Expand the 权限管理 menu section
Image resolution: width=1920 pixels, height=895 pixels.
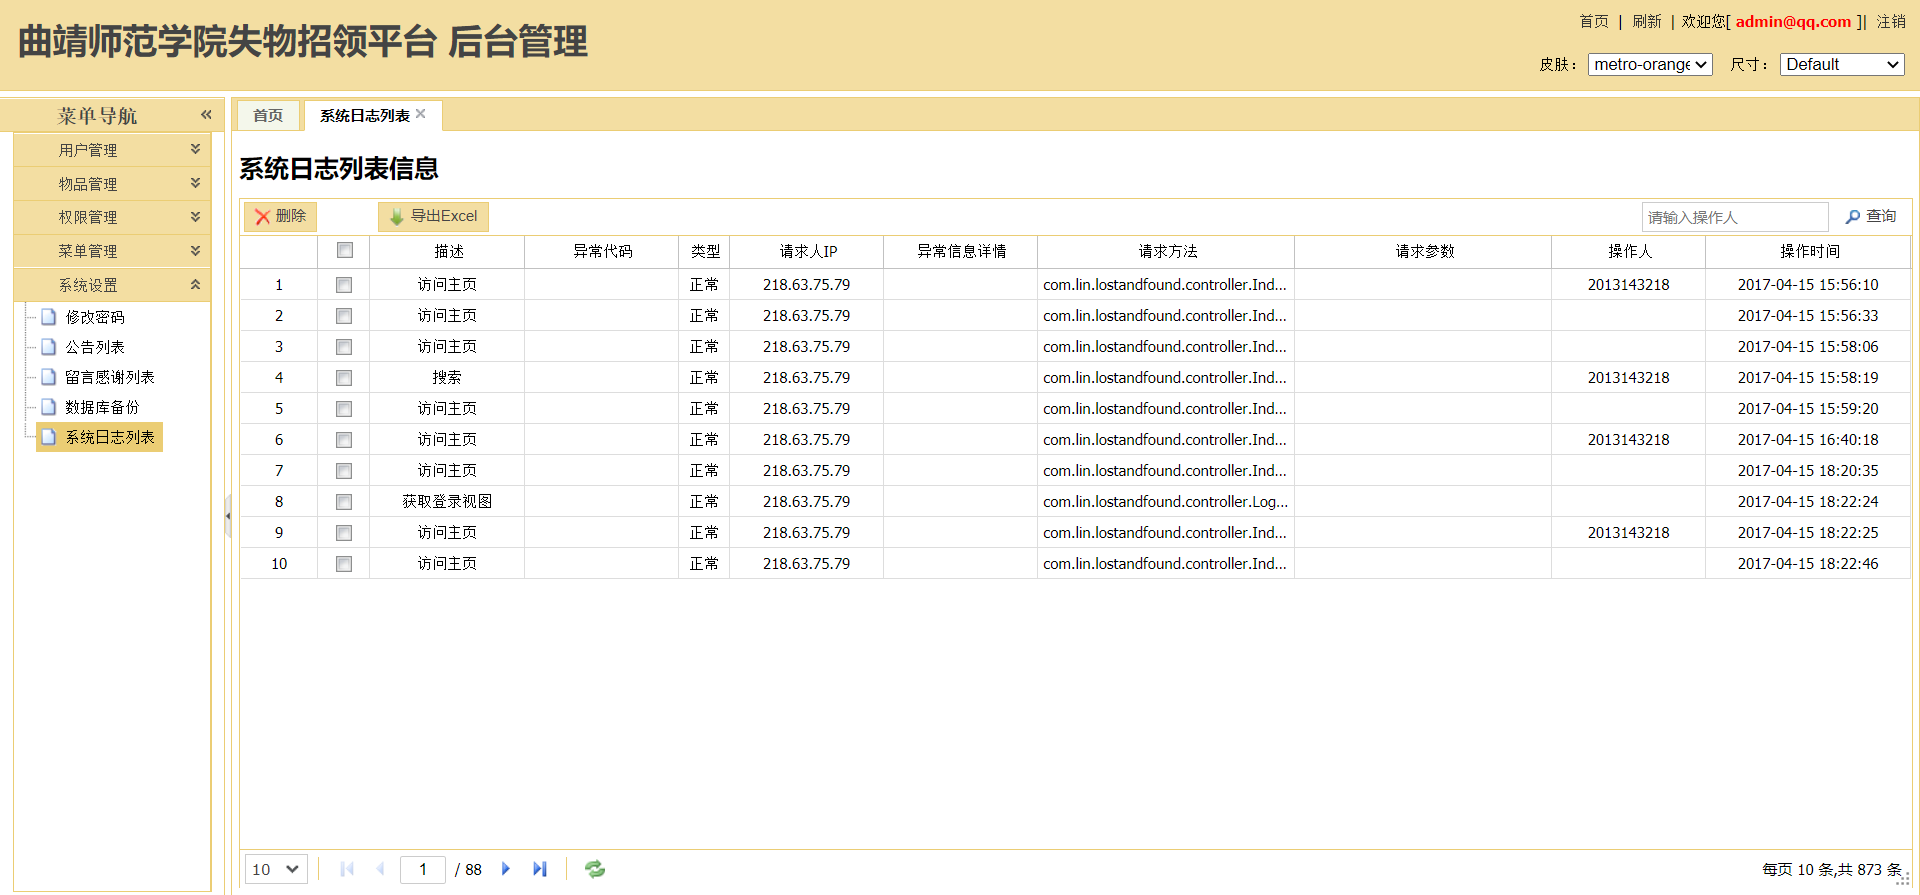[112, 217]
